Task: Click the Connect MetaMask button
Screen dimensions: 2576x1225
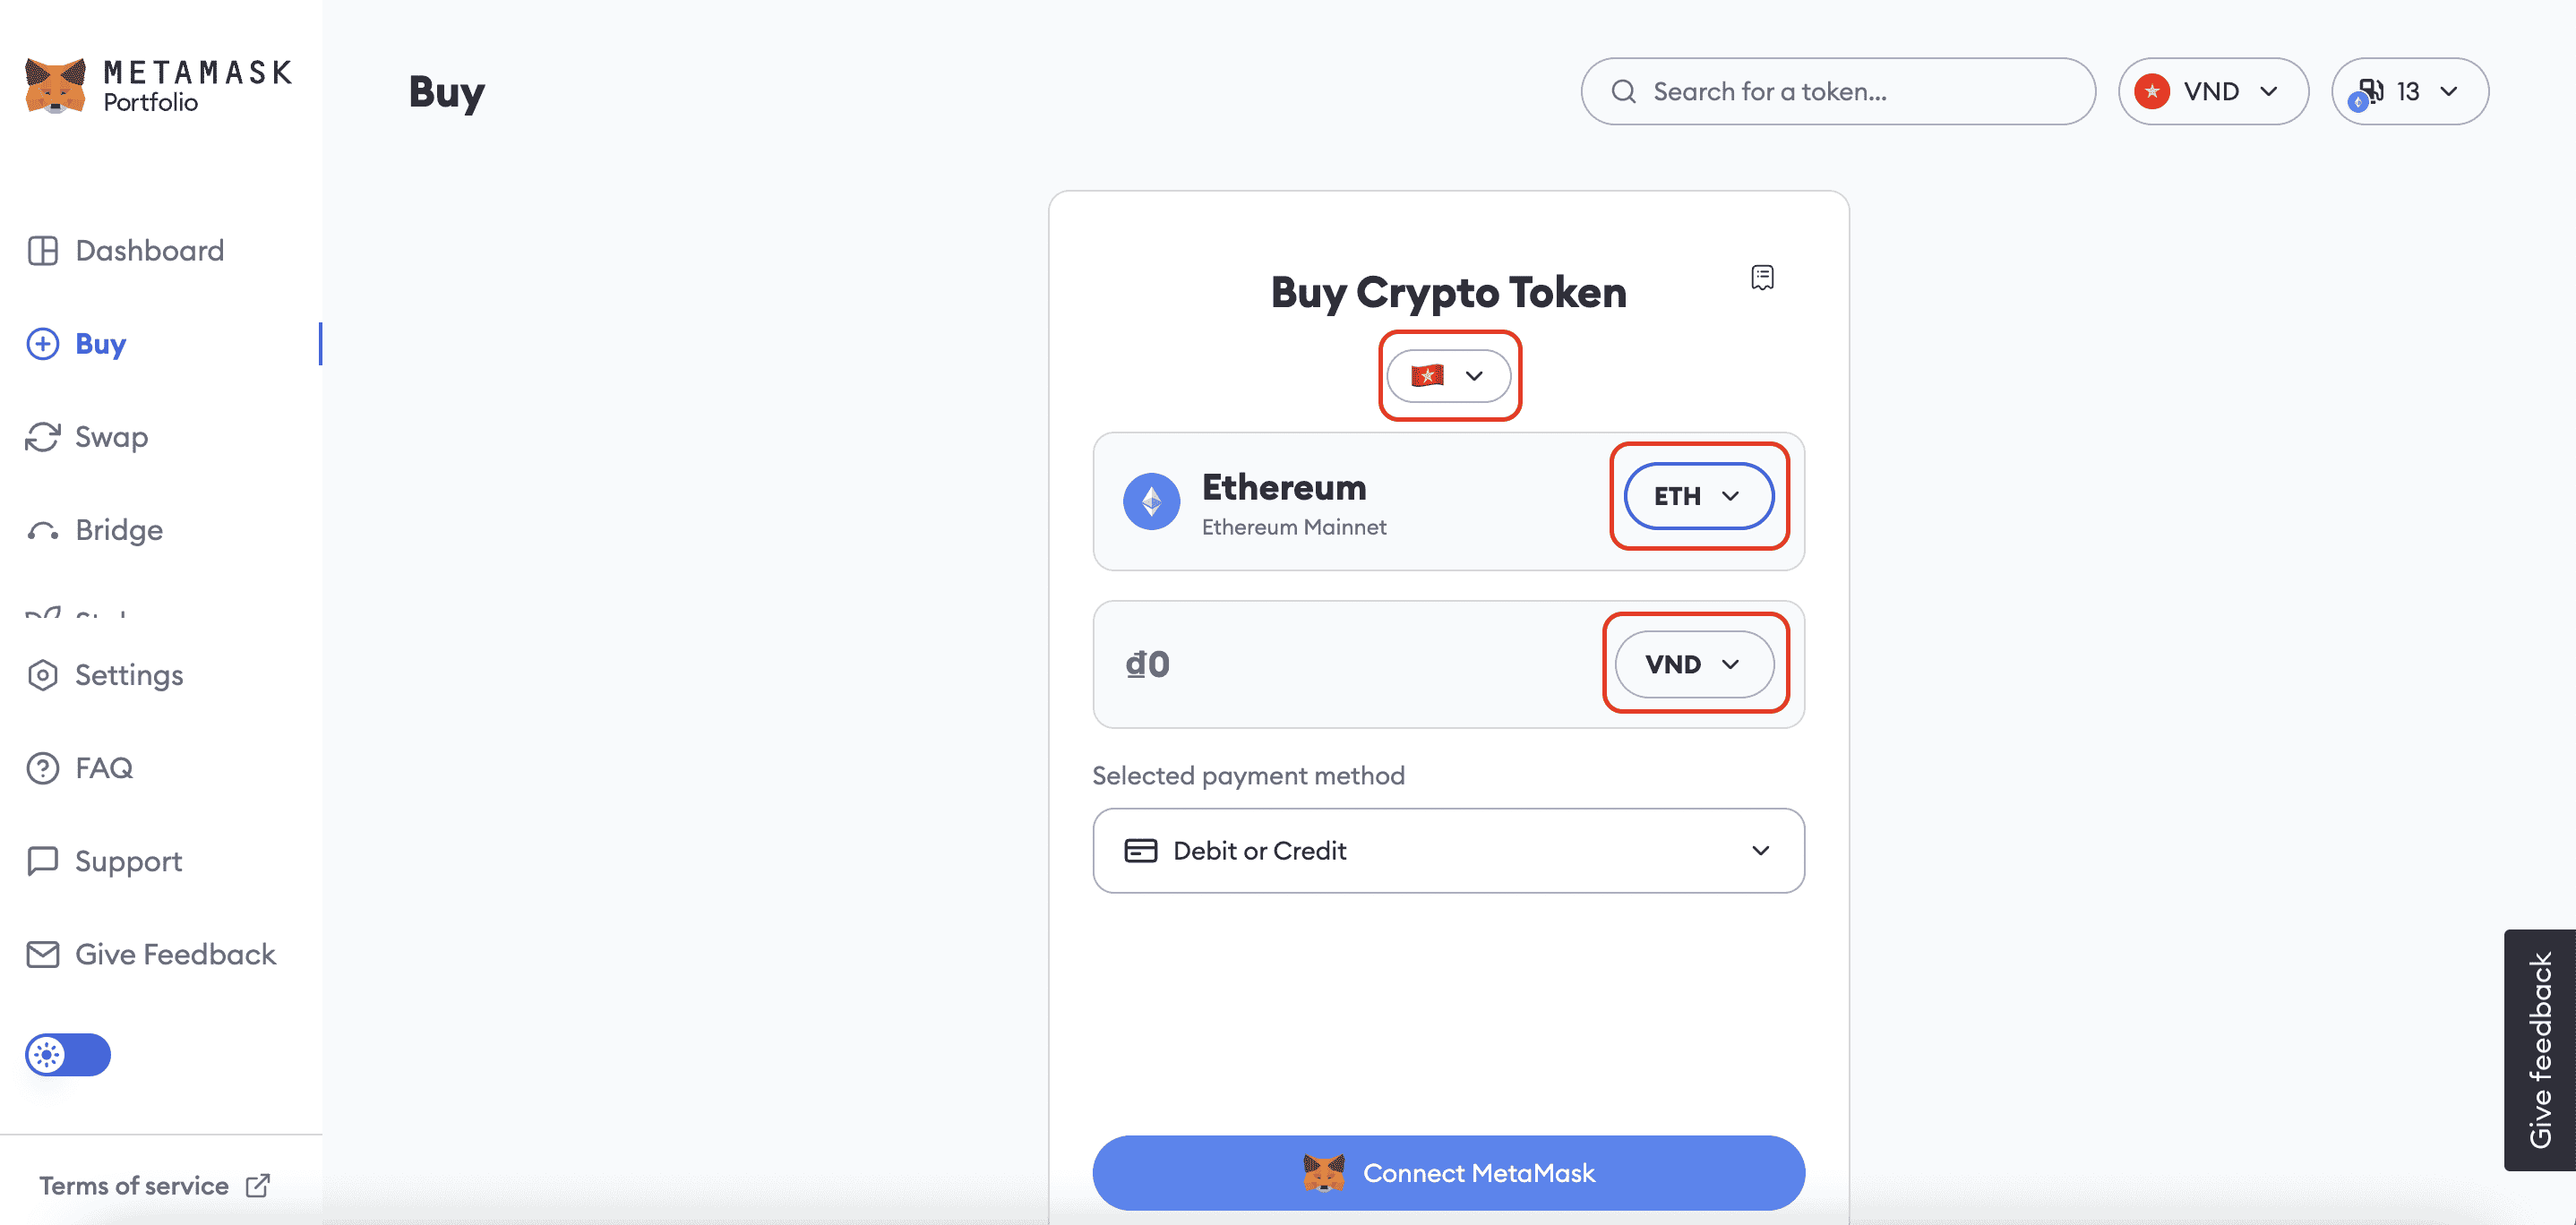Action: [1448, 1172]
